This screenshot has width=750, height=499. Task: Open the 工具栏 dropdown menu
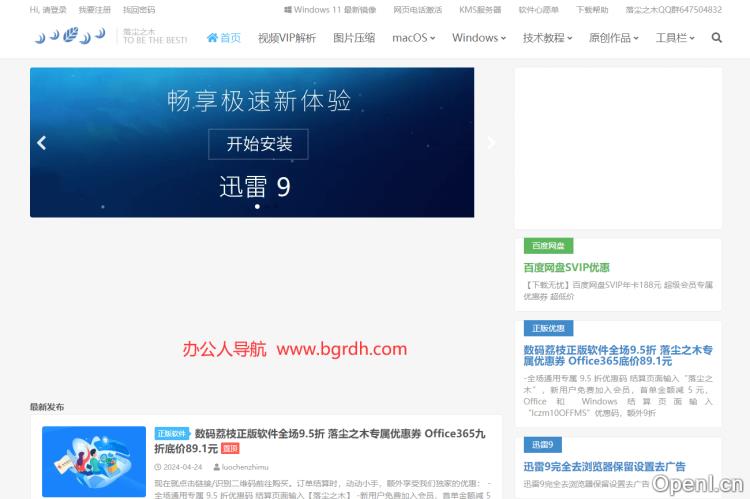(675, 38)
